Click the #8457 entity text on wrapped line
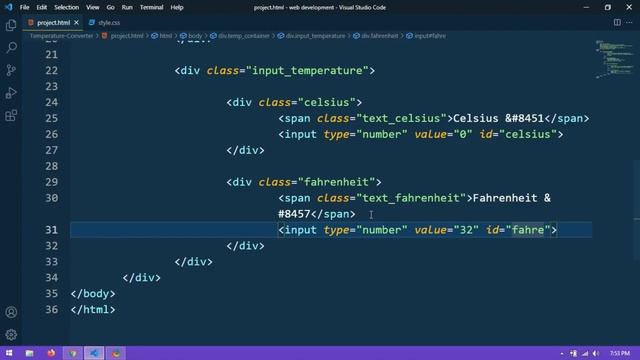The height and width of the screenshot is (360, 640). (294, 214)
